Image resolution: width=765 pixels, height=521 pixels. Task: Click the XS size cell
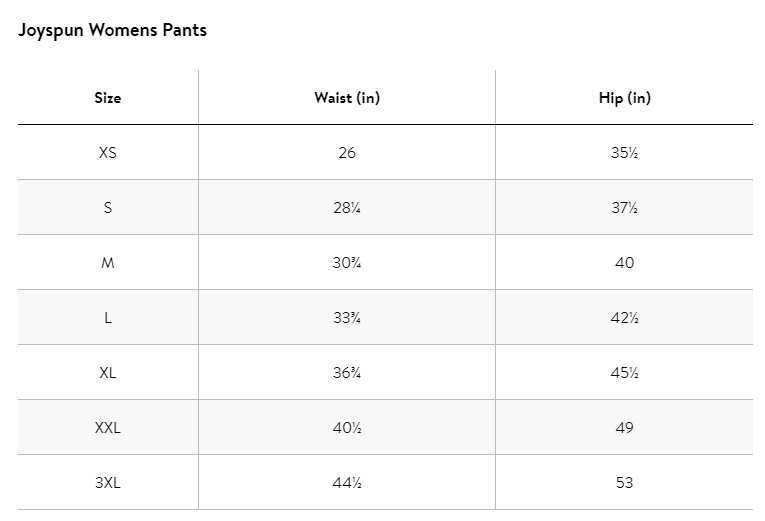coord(108,153)
